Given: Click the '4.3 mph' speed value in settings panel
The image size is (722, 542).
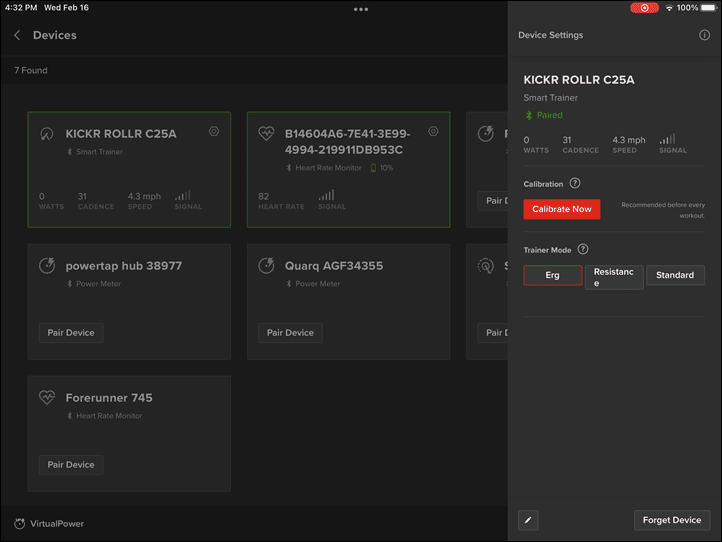Looking at the screenshot, I should [629, 140].
